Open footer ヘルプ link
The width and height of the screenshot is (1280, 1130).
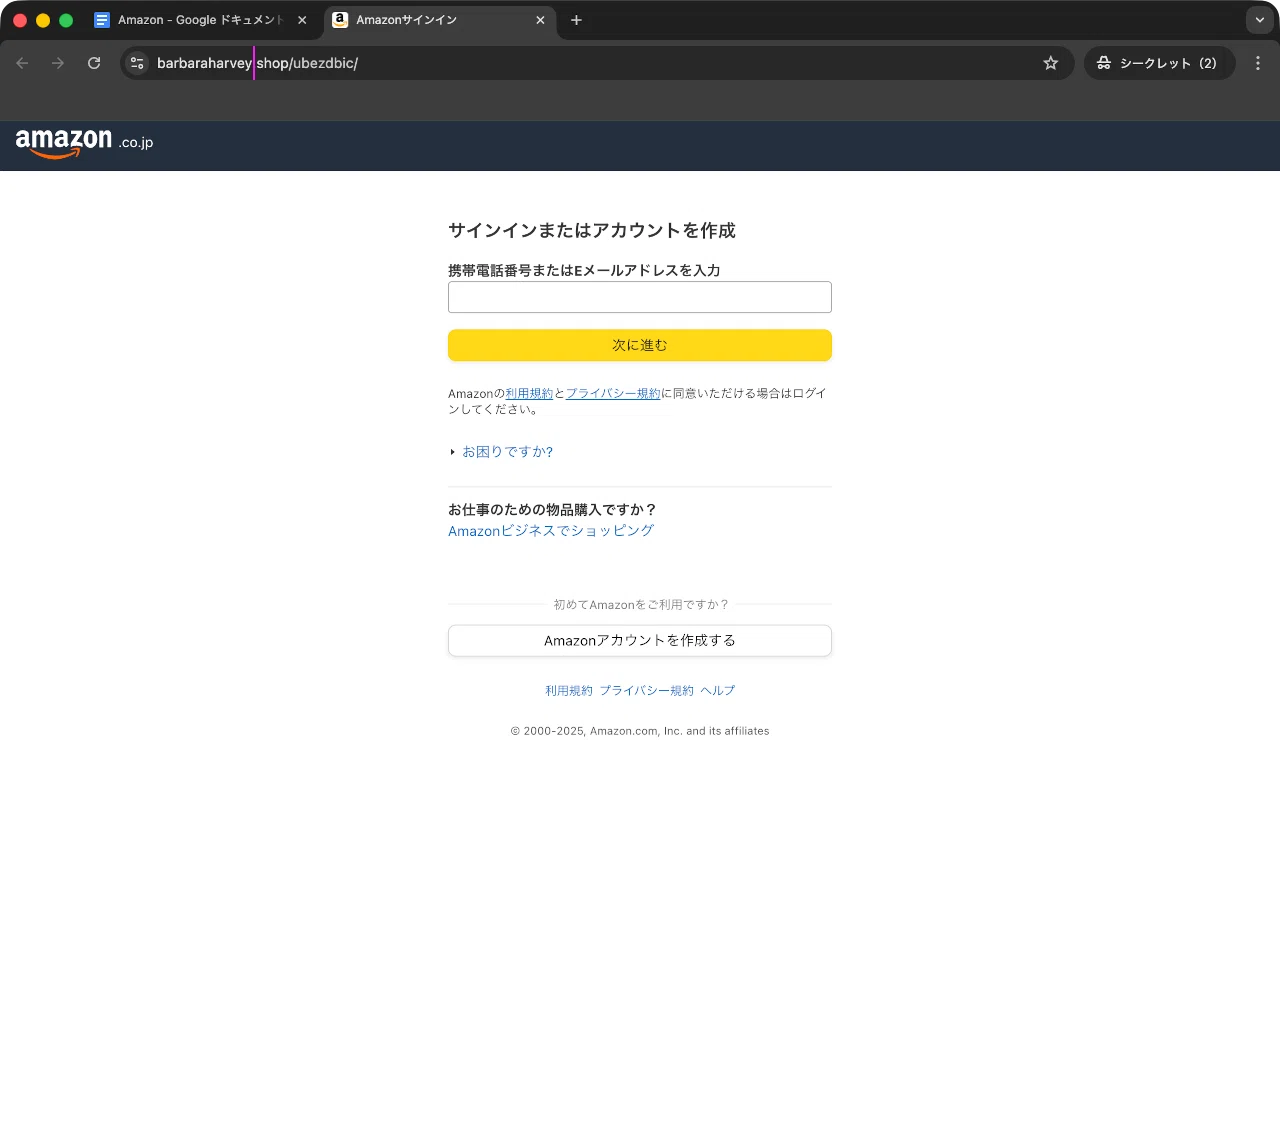(x=718, y=691)
